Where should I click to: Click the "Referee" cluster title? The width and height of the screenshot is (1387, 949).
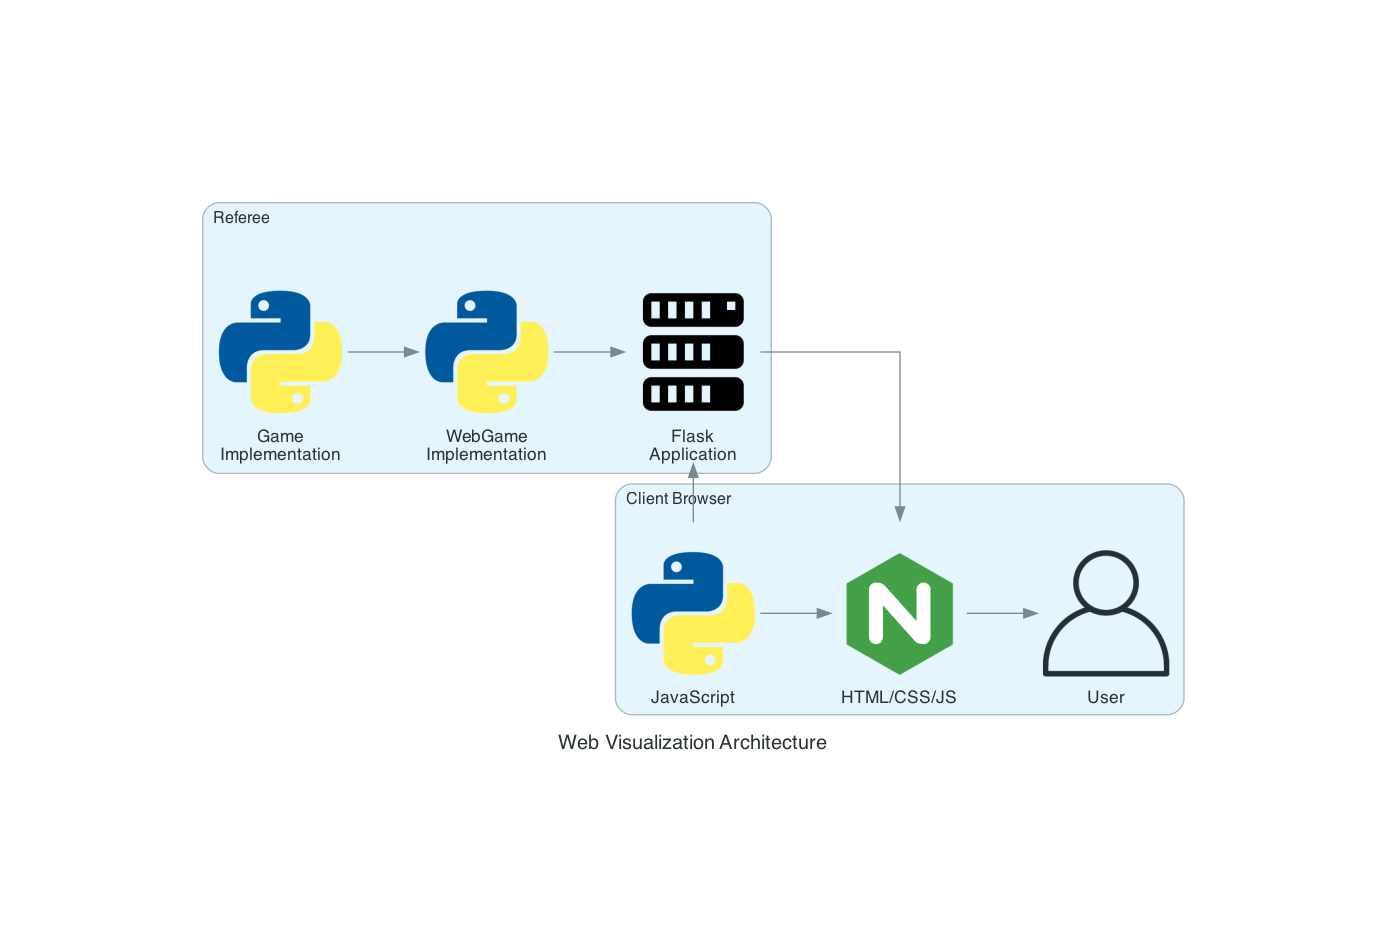[241, 218]
